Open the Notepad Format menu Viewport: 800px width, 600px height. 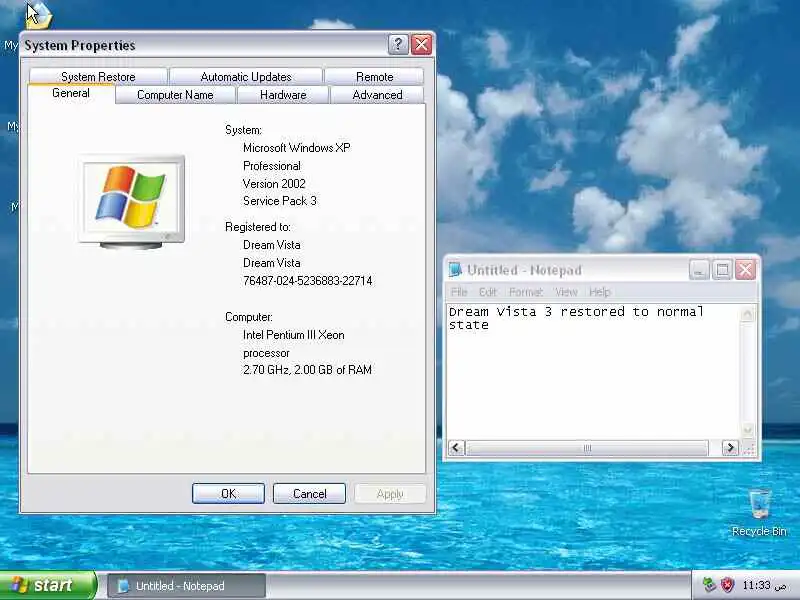[526, 292]
